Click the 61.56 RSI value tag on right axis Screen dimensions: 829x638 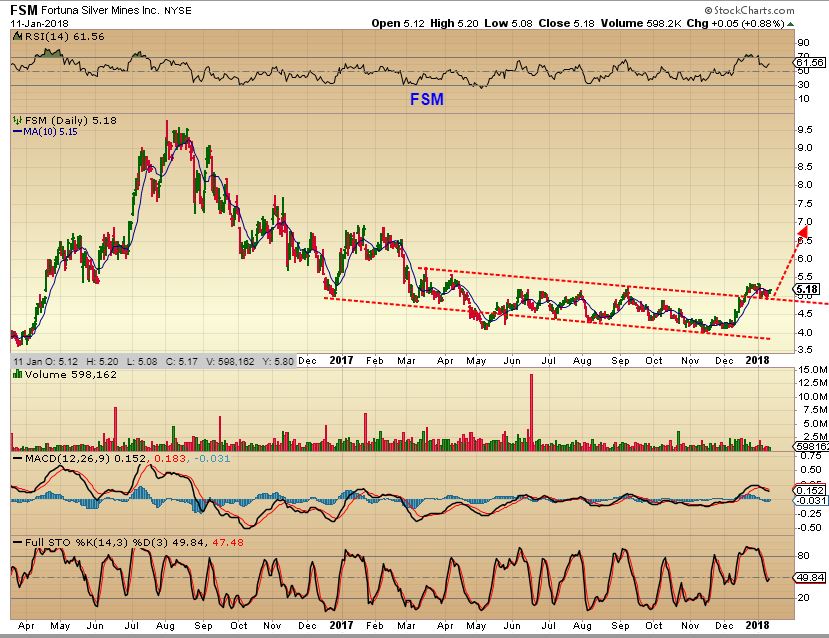pos(810,62)
